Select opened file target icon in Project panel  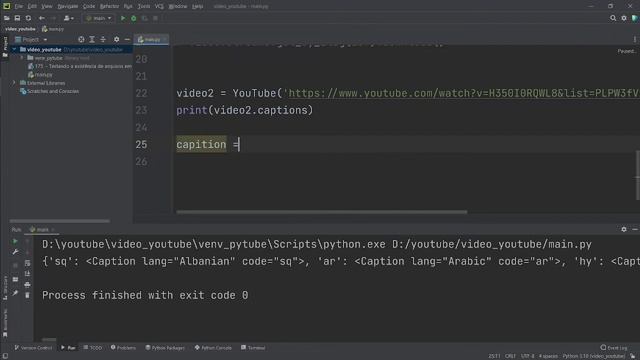coord(81,39)
